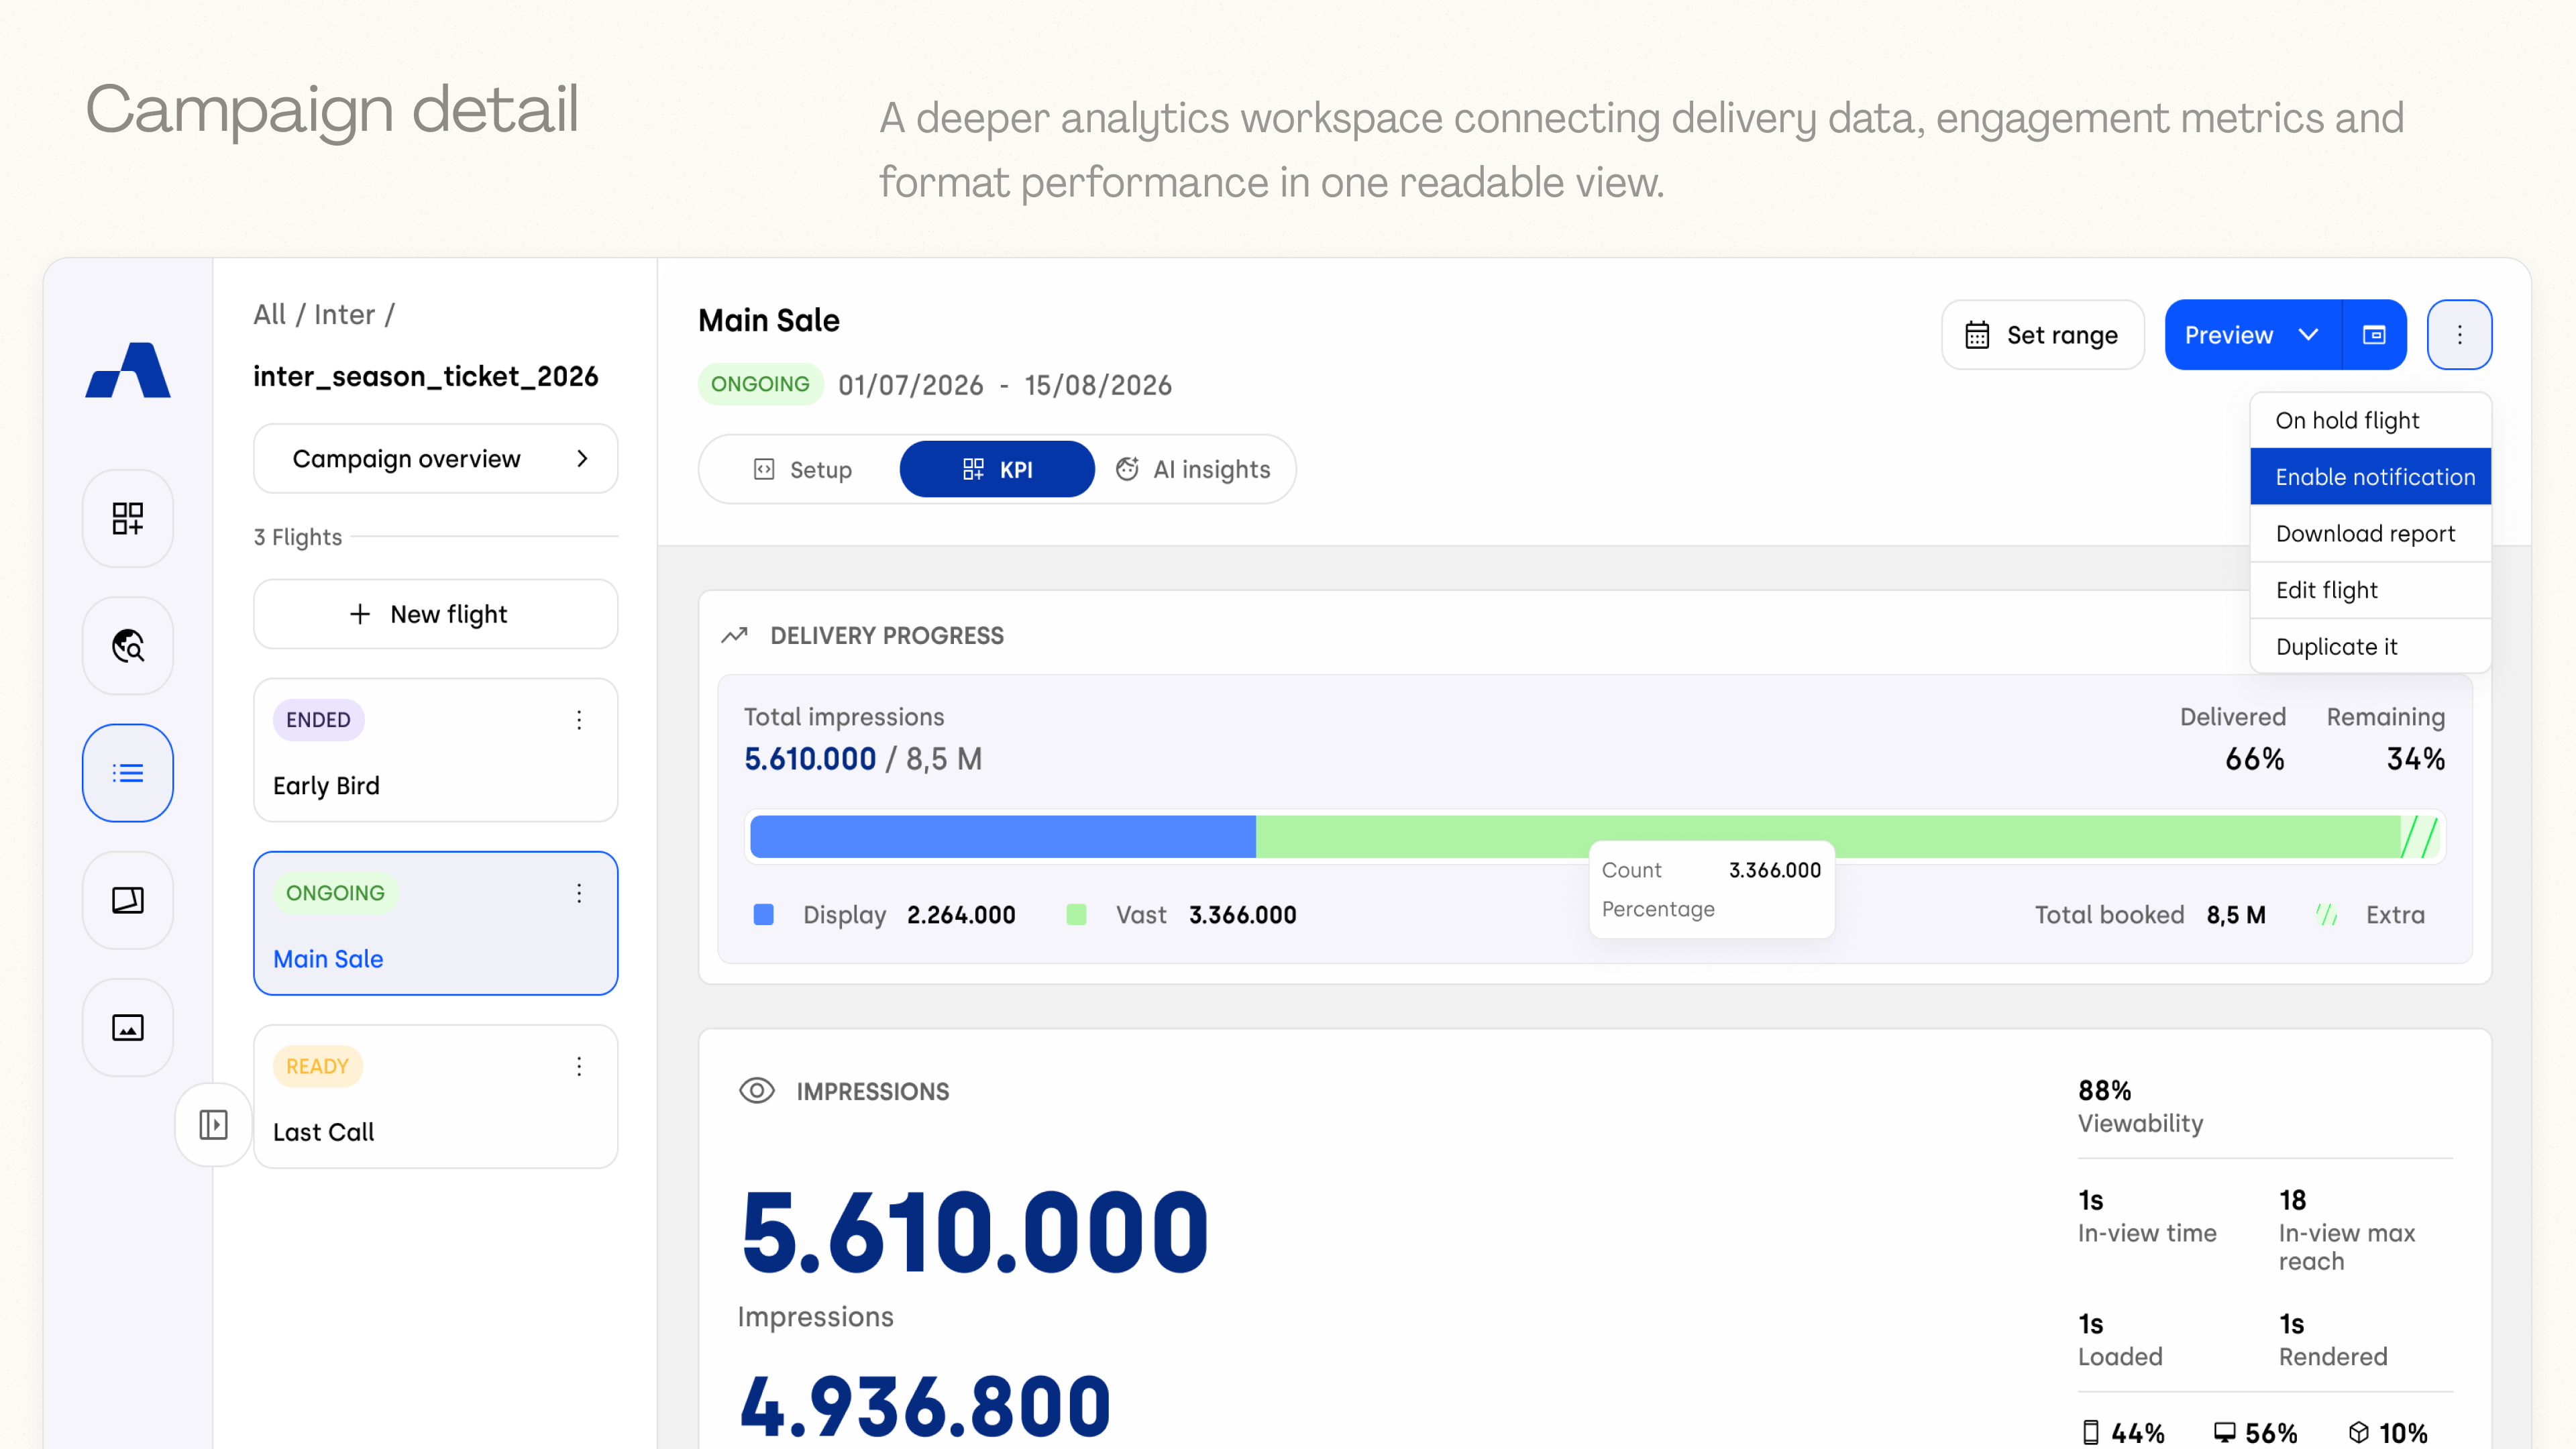The width and height of the screenshot is (2576, 1449).
Task: Click the All breadcrumb link
Action: pyautogui.click(x=269, y=314)
